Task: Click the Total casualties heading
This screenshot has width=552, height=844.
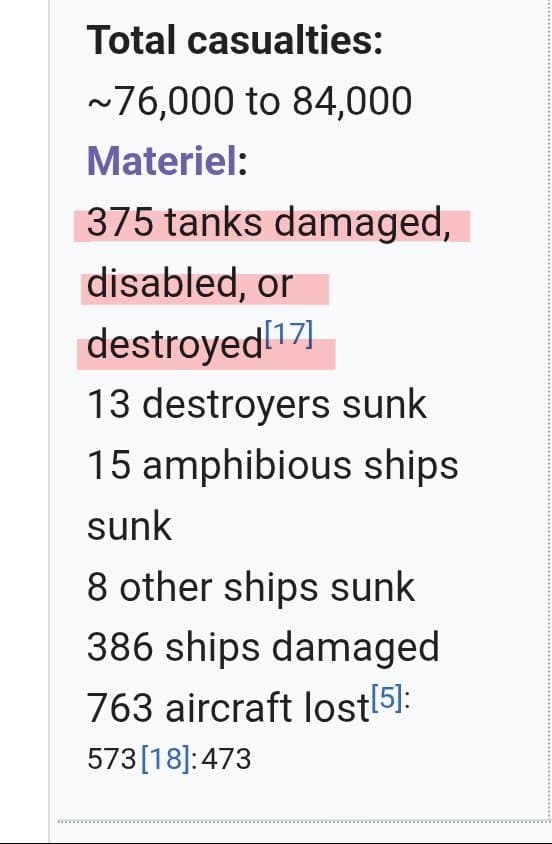Action: tap(235, 40)
